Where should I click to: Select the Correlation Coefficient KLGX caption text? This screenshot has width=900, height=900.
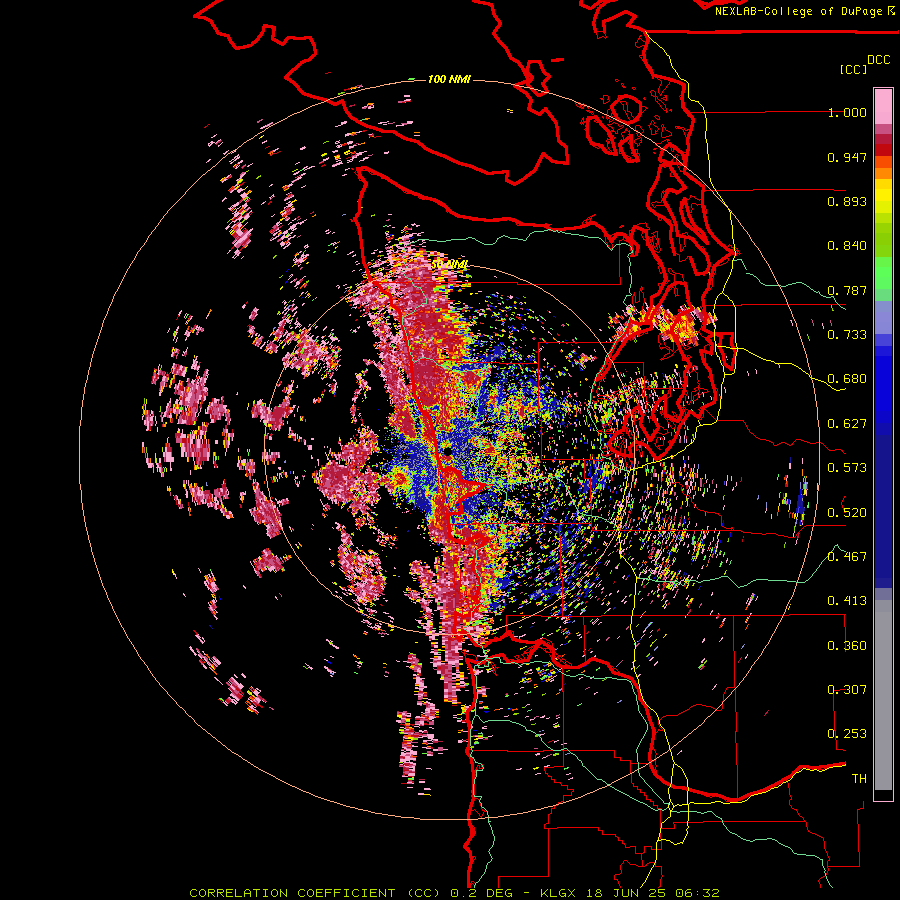point(454,893)
